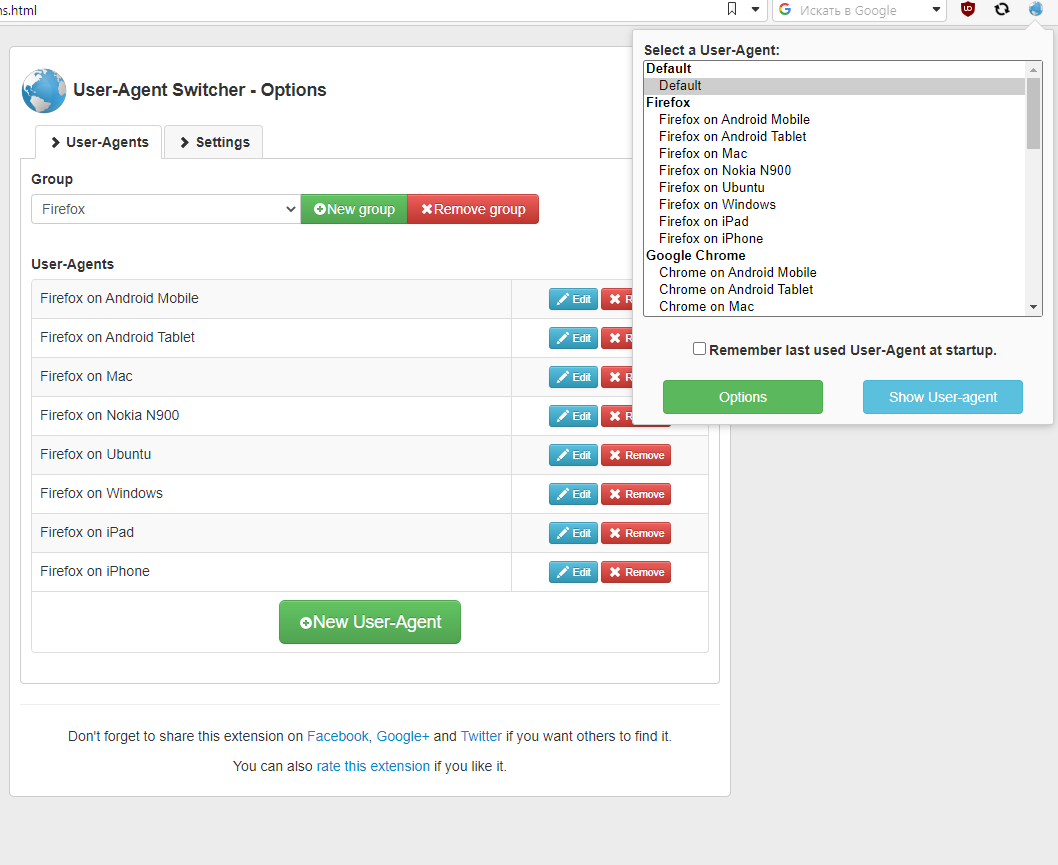Image resolution: width=1058 pixels, height=865 pixels.
Task: Switch to the Settings tab
Action: coord(214,142)
